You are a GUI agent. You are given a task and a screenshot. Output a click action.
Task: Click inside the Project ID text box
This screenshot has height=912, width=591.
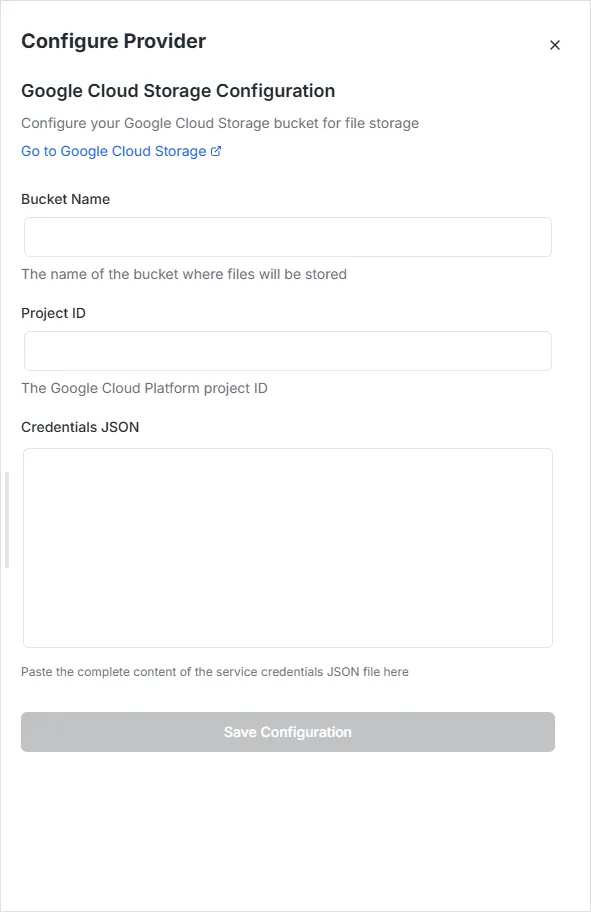pos(287,351)
